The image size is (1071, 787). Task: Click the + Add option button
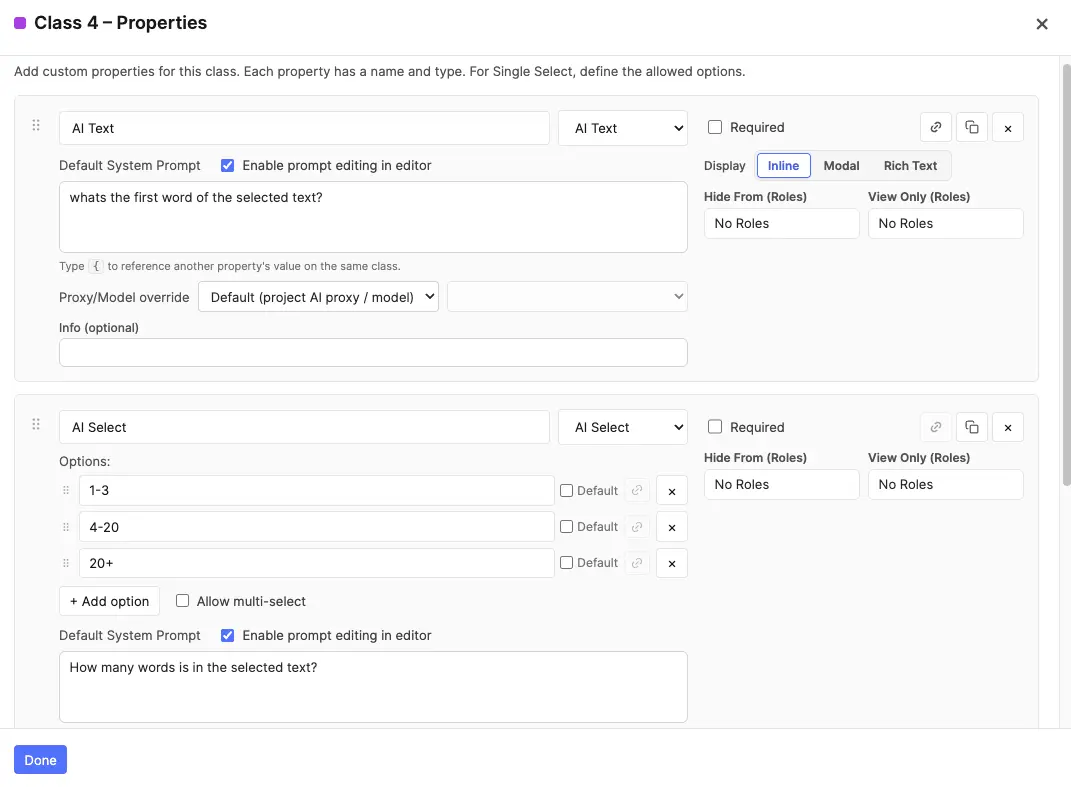point(109,601)
